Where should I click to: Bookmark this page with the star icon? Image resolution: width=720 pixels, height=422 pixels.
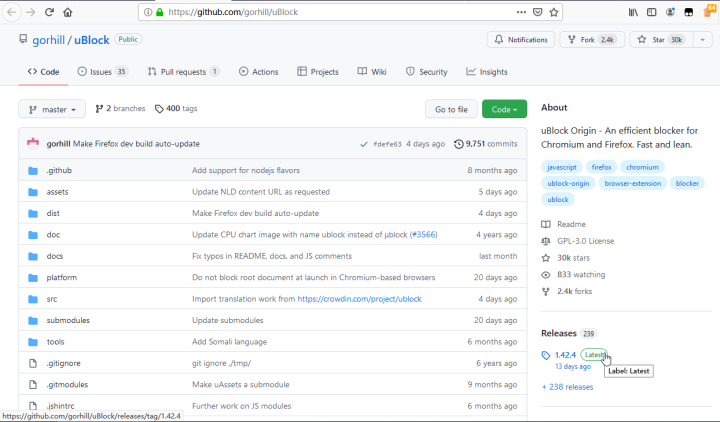[x=554, y=12]
